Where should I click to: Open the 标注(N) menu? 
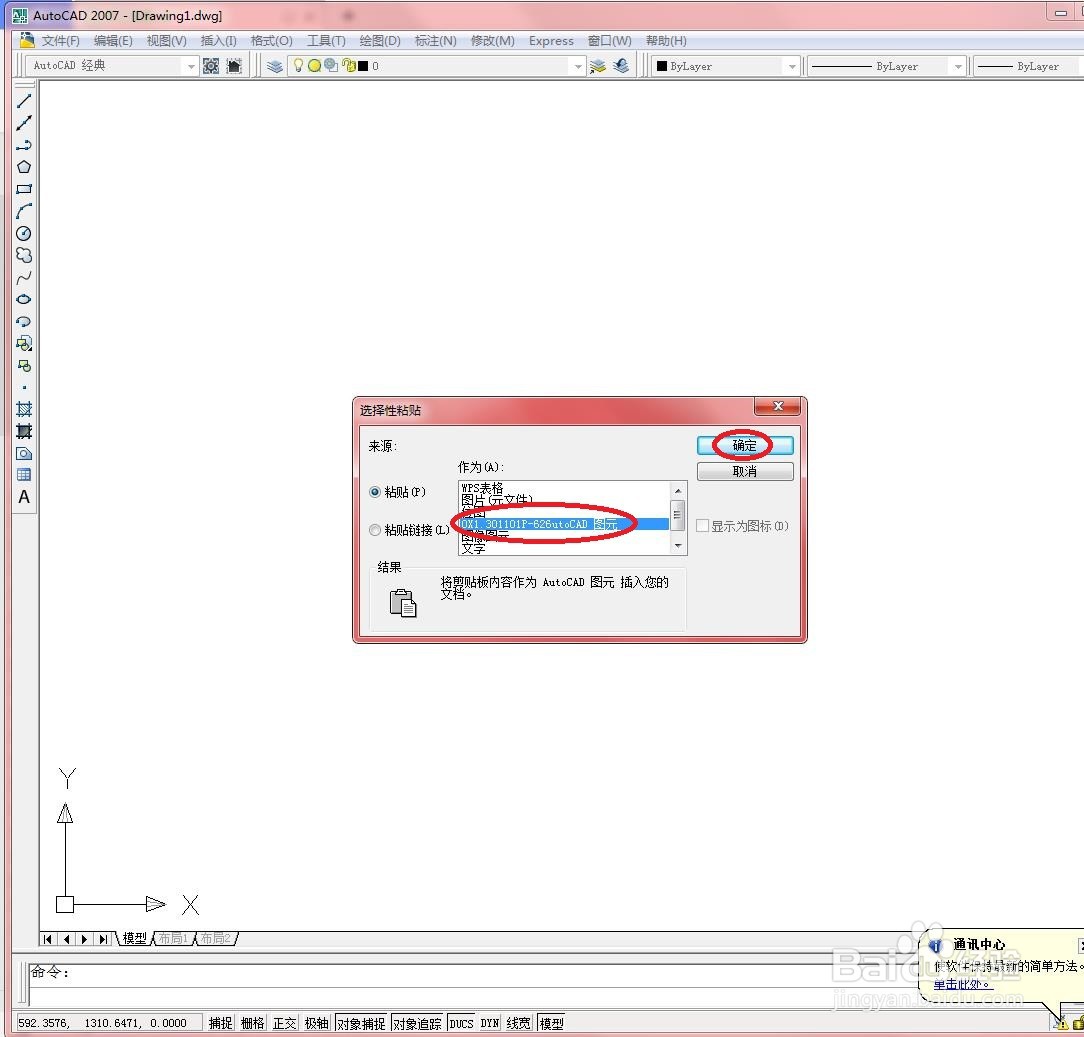click(436, 41)
